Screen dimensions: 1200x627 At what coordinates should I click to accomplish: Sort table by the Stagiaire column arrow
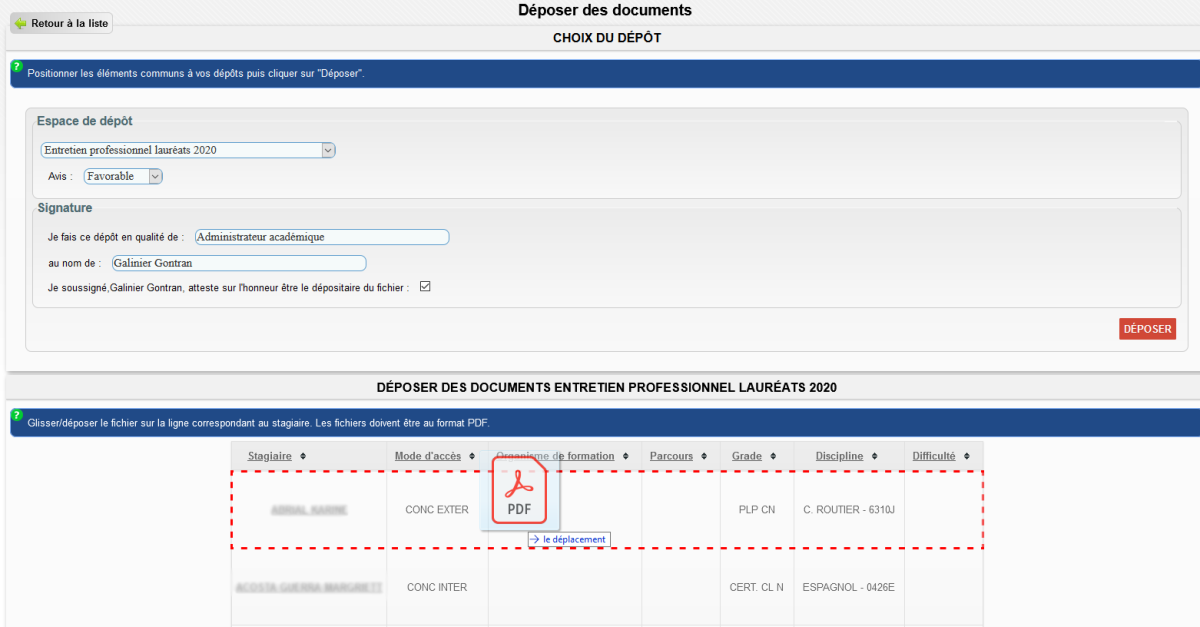point(303,457)
